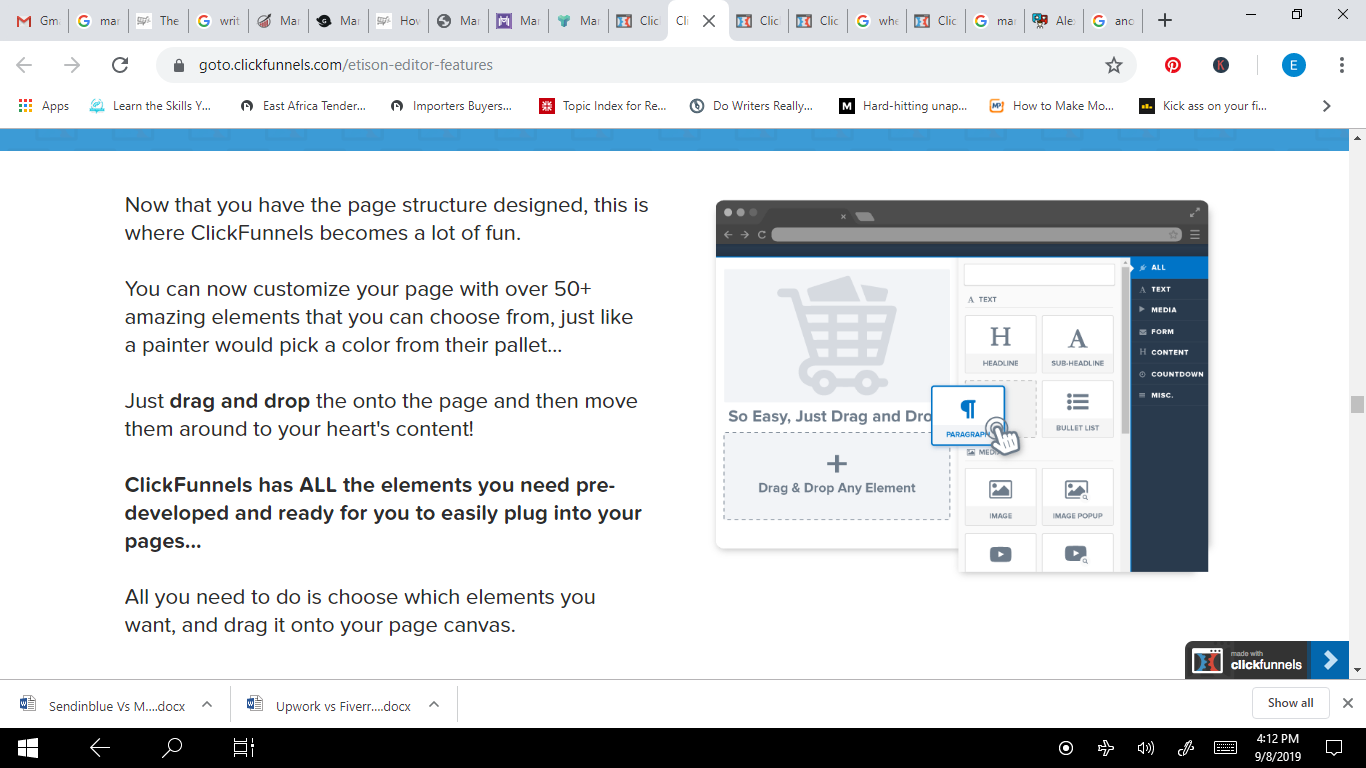Open the touch keyboard tray icon
1366x768 pixels.
(x=1226, y=748)
